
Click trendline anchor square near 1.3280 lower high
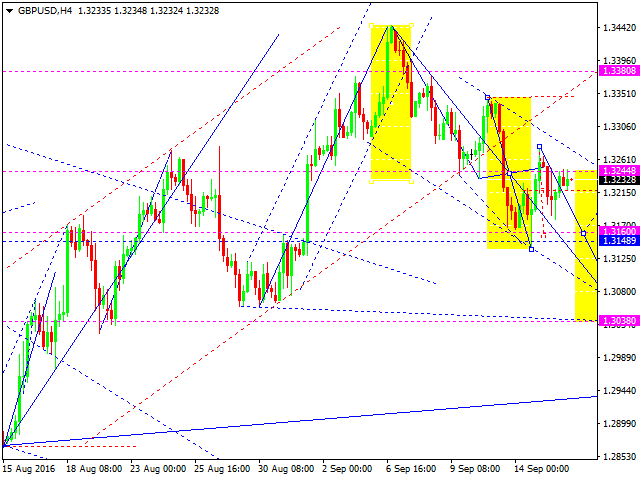click(x=539, y=146)
